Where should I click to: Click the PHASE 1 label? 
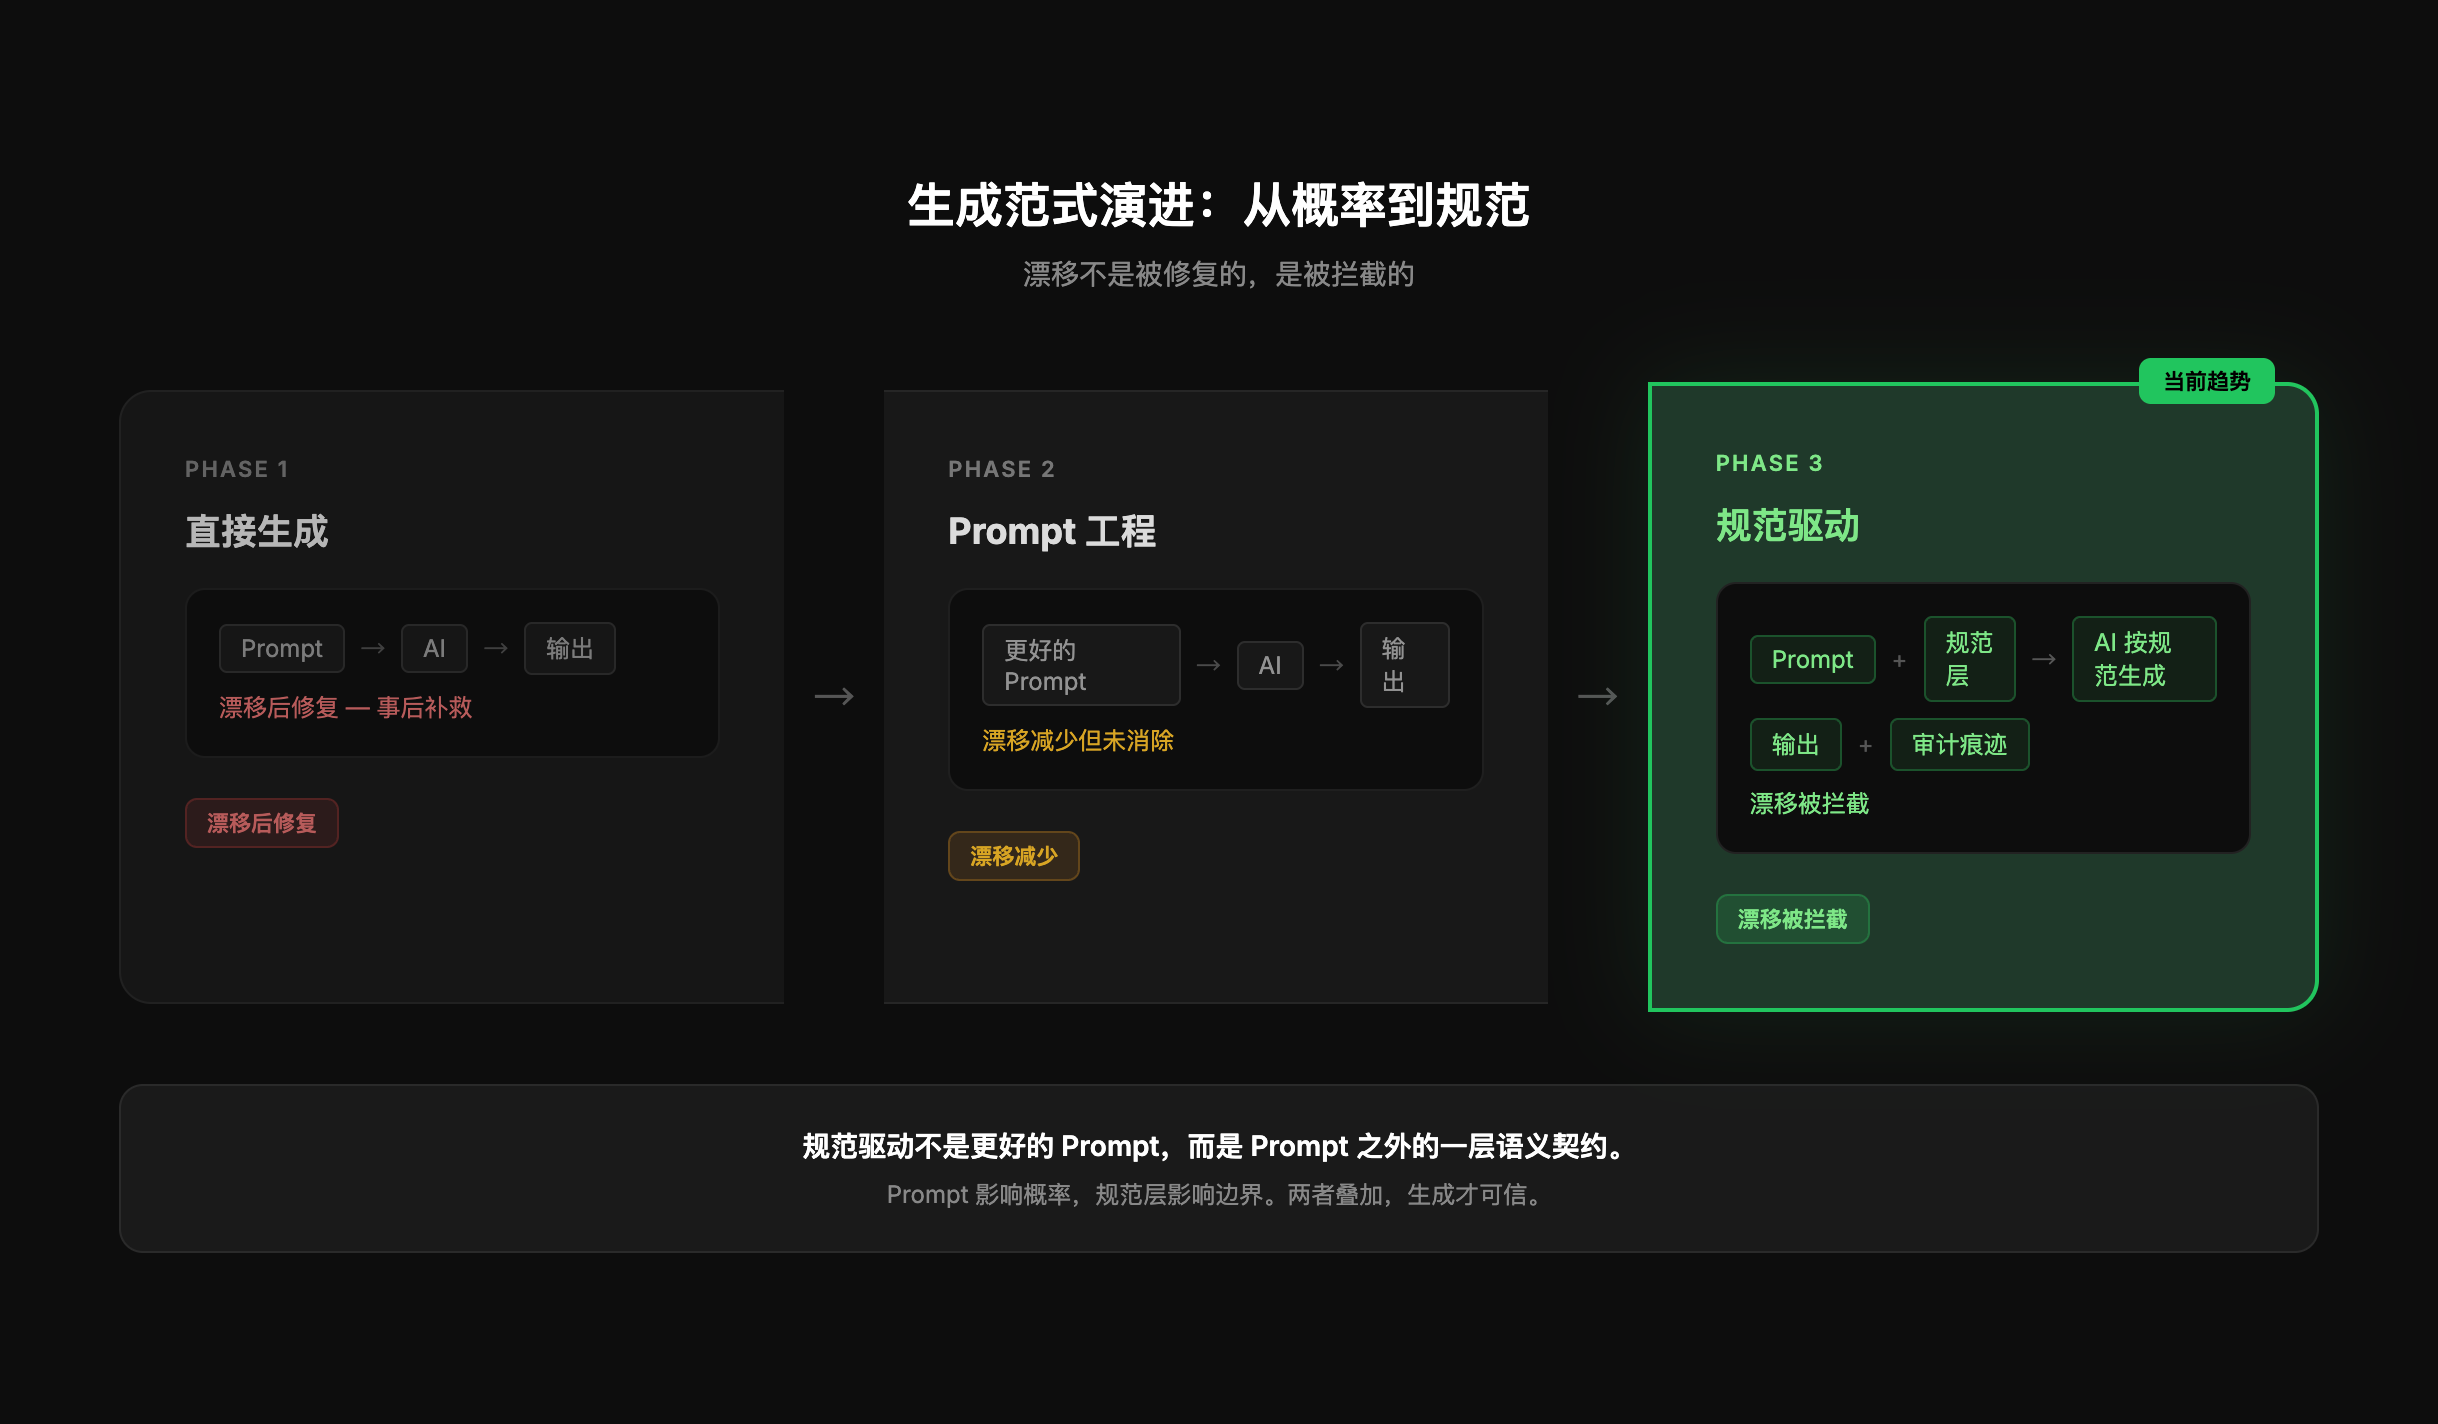(x=237, y=469)
